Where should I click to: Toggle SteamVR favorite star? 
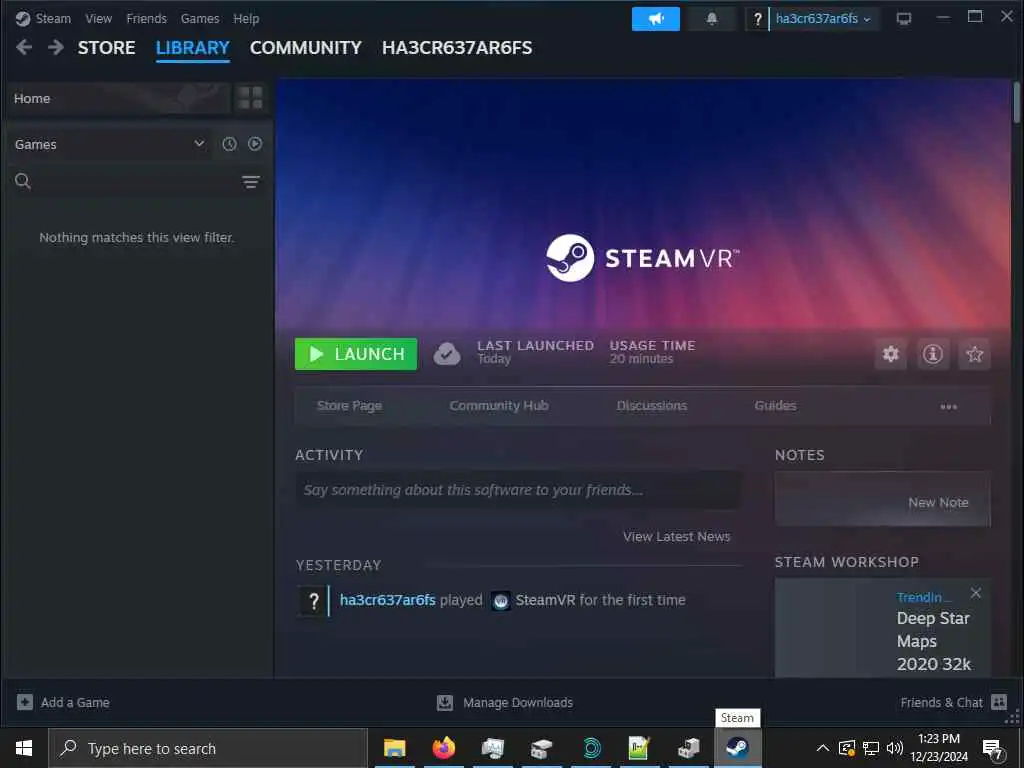coord(974,354)
